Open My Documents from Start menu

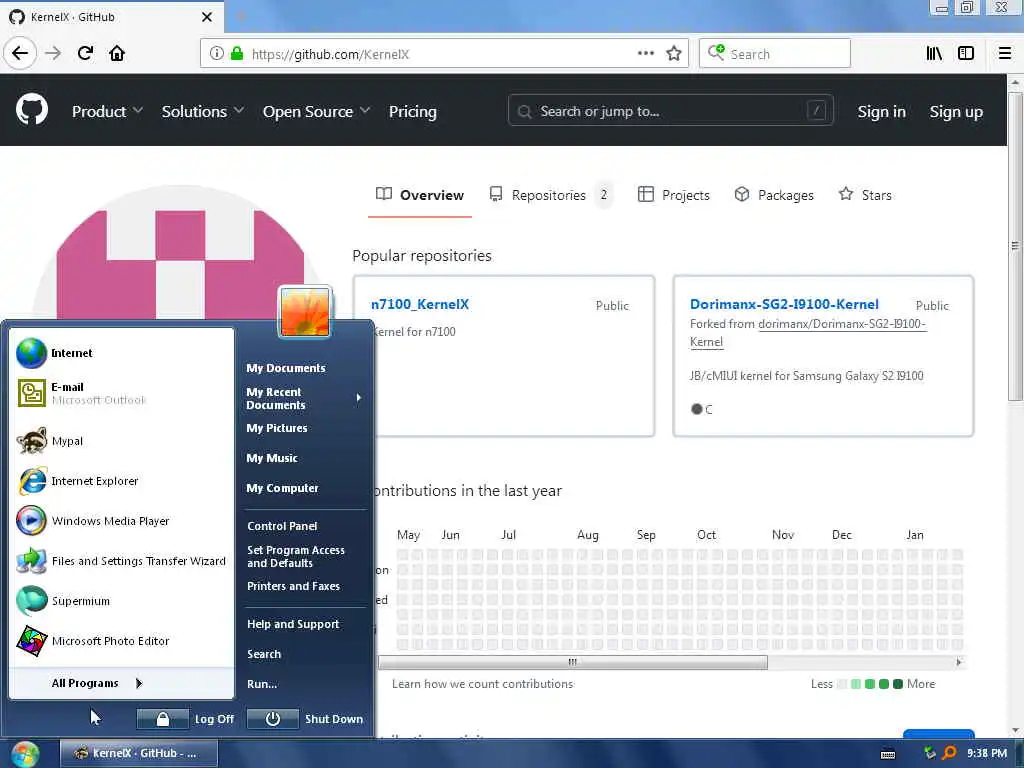285,368
